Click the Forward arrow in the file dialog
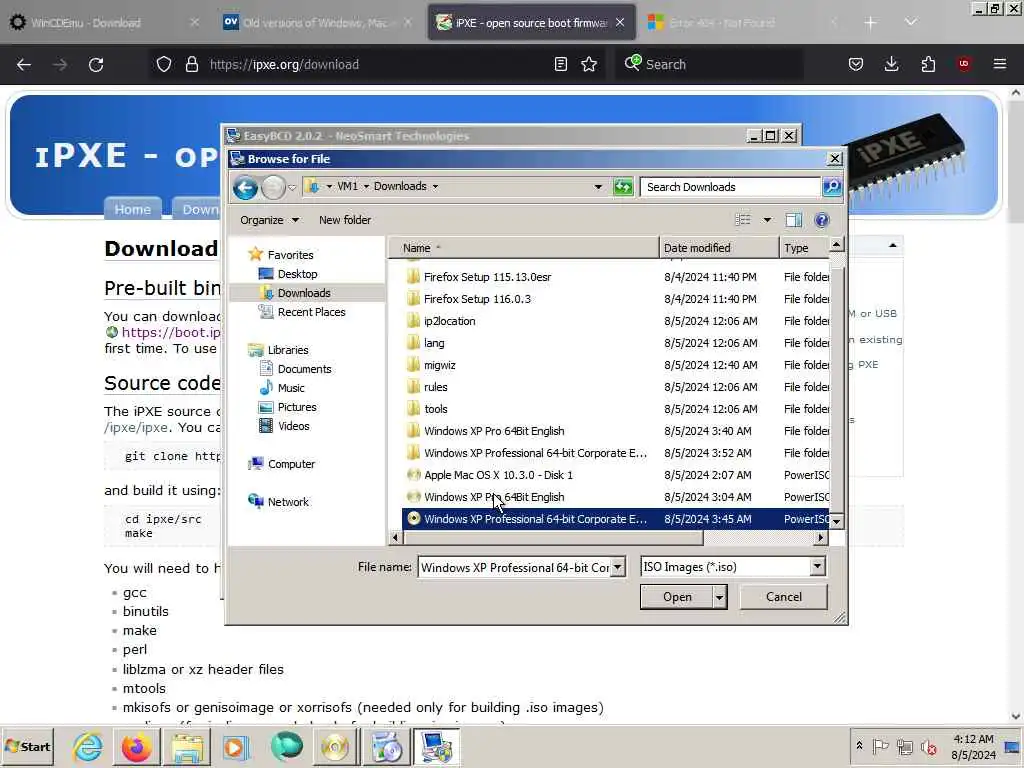The image size is (1024, 768). (x=273, y=187)
